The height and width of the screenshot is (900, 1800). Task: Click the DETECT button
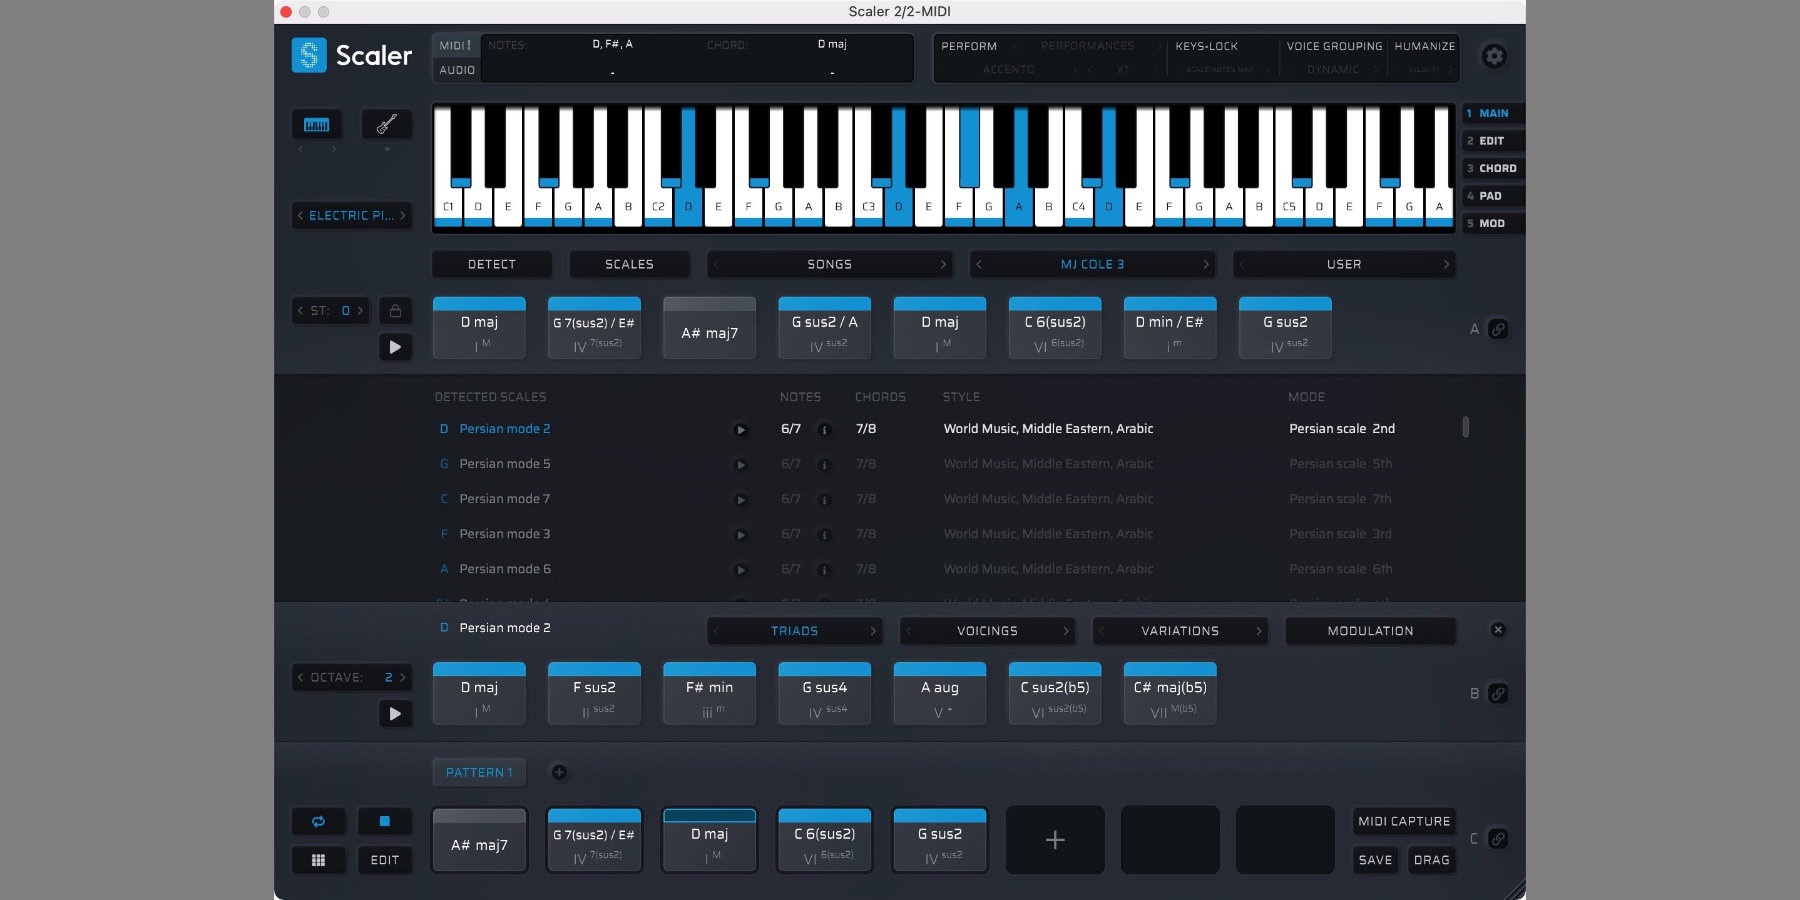point(491,265)
